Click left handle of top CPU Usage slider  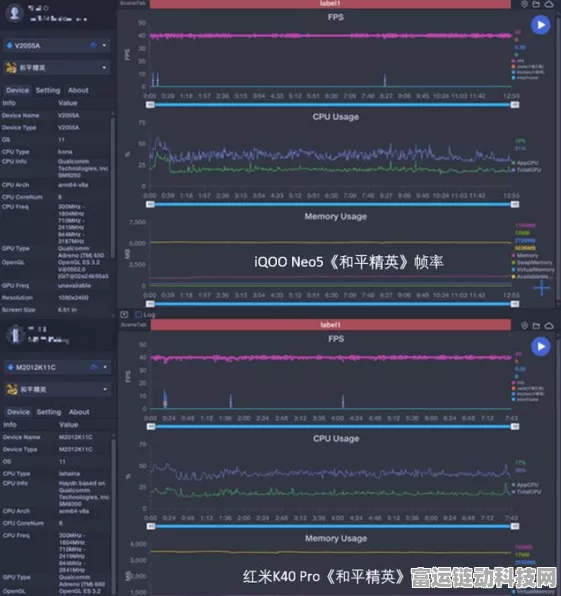click(150, 204)
